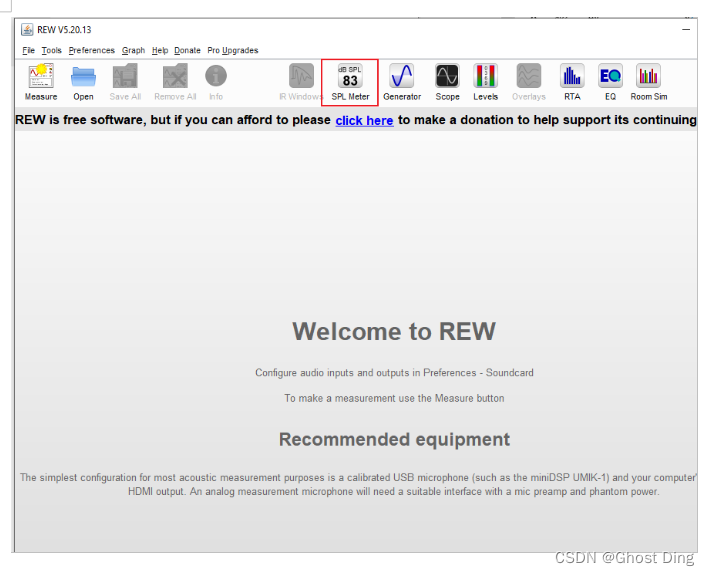Click the Save All toolbar icon
709x576 pixels.
[125, 82]
